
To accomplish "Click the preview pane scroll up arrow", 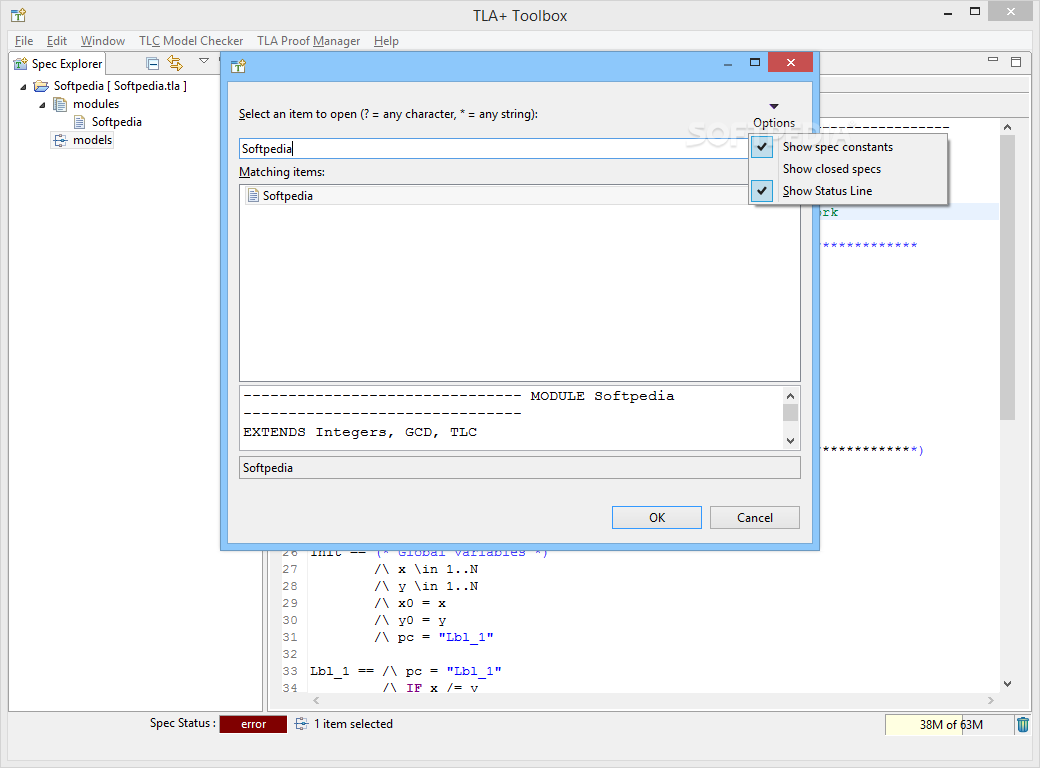I will click(790, 396).
